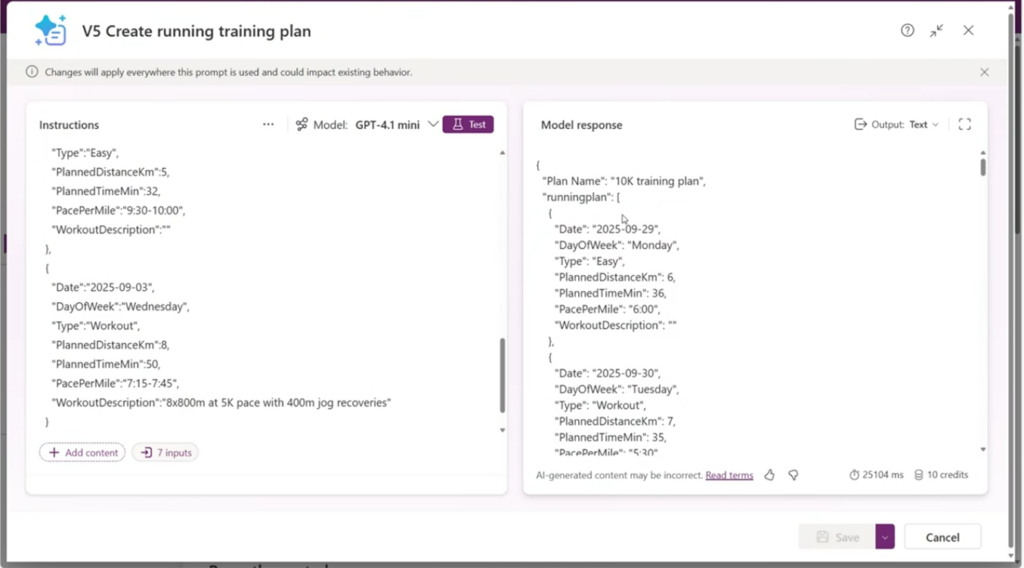Open the GPT-4.1 mini model dropdown

point(432,125)
